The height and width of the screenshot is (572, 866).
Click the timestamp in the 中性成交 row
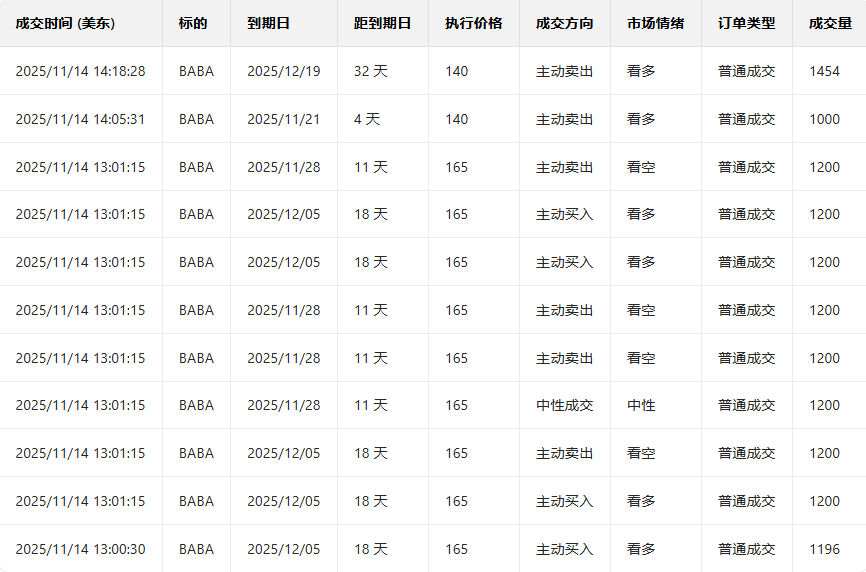point(80,405)
